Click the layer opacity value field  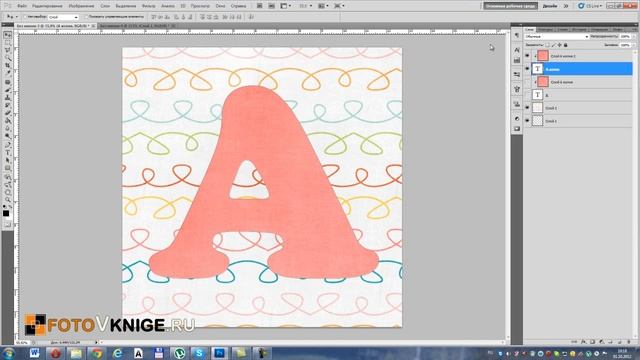click(x=625, y=37)
